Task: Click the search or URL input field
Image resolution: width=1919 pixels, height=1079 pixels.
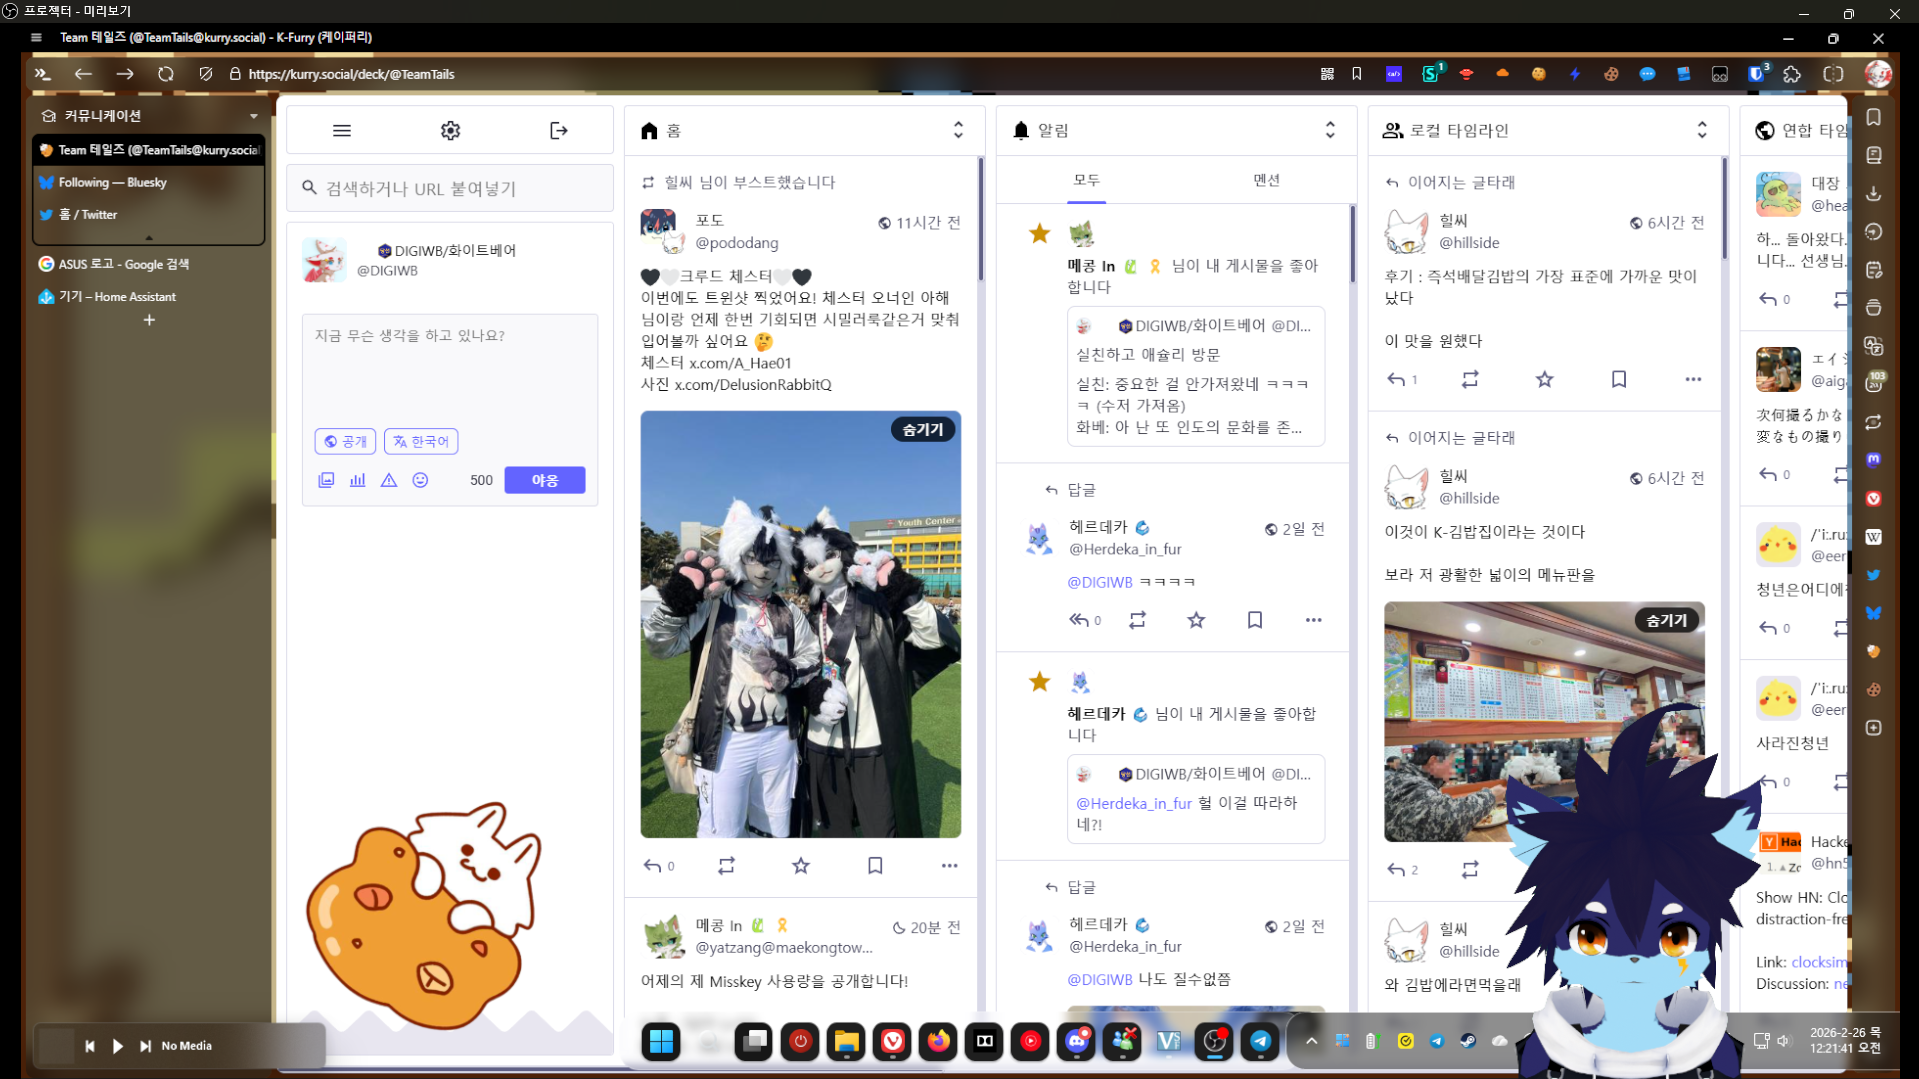Action: click(450, 188)
